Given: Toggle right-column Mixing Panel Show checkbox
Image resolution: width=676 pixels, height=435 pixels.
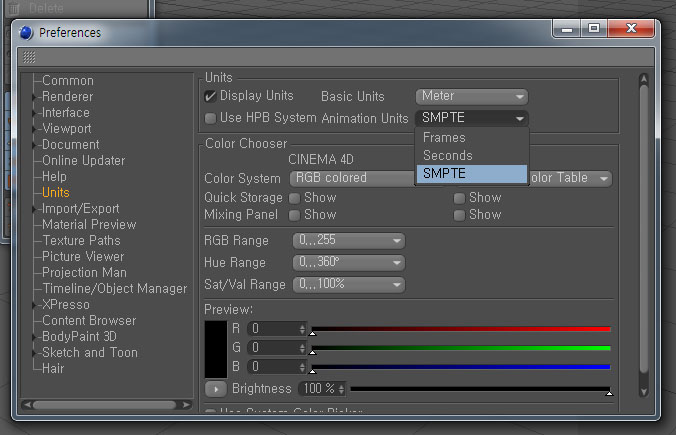Looking at the screenshot, I should click(x=459, y=215).
